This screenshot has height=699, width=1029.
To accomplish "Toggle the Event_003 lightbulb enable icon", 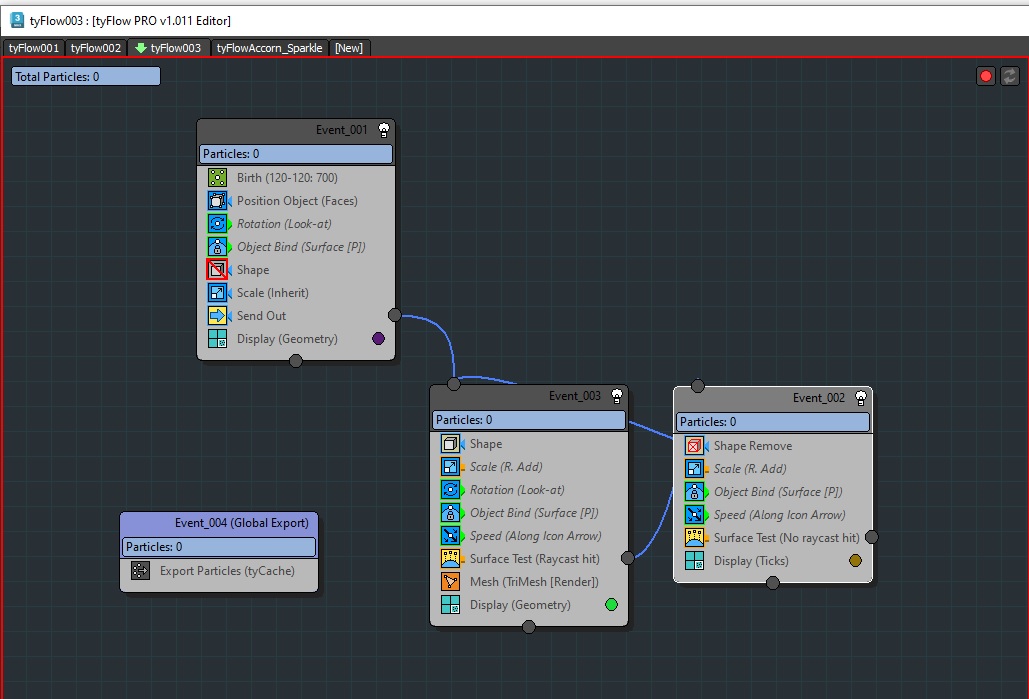I will [x=617, y=396].
